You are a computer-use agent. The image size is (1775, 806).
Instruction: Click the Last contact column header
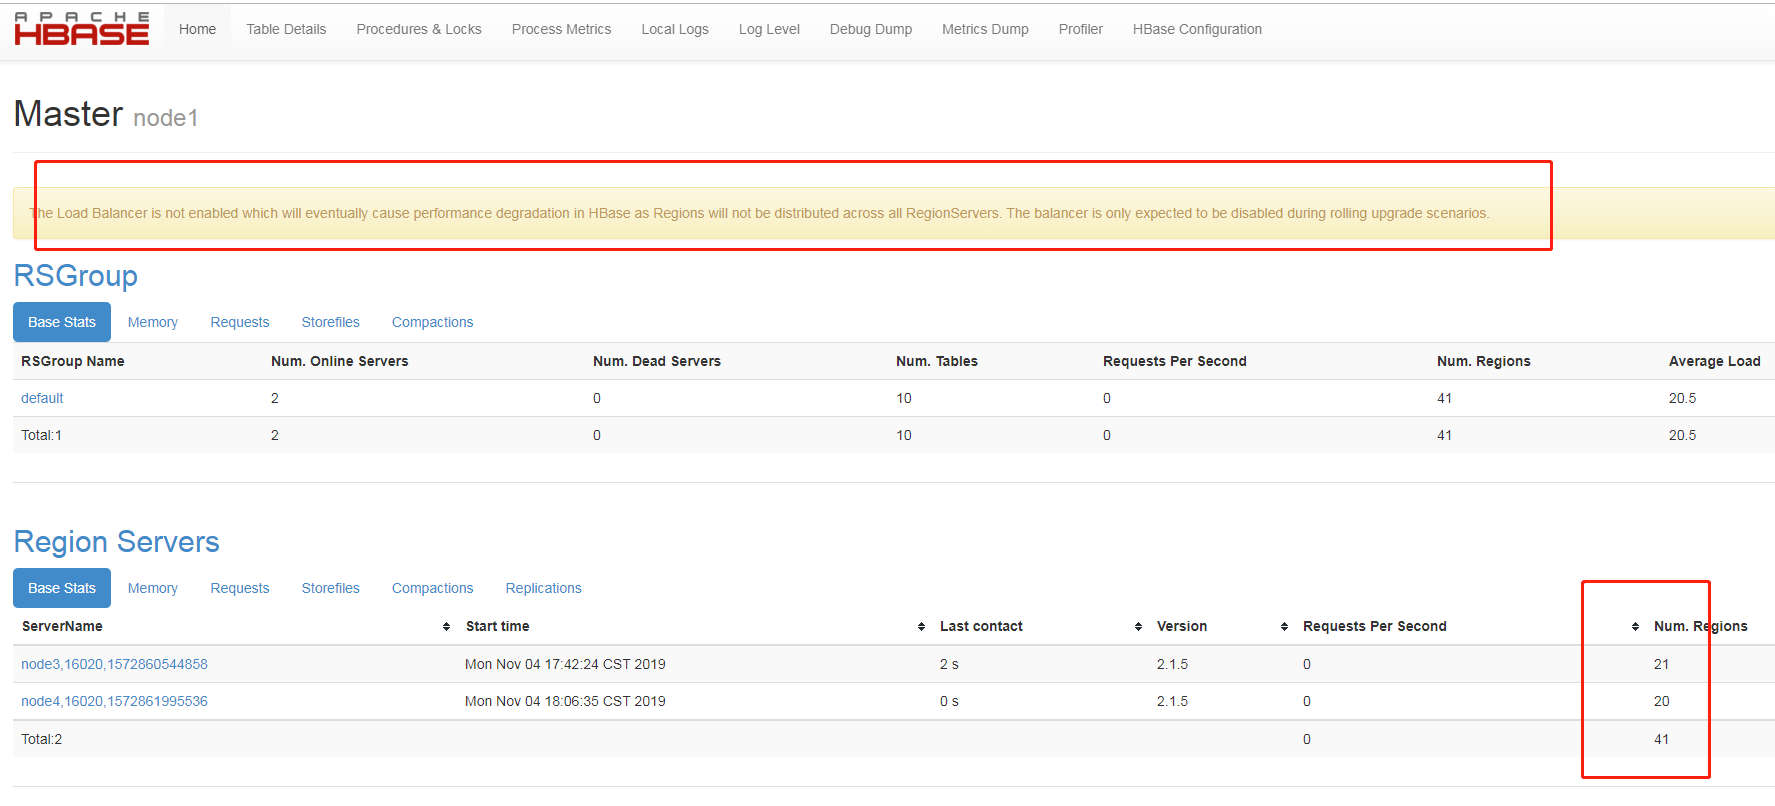click(981, 626)
